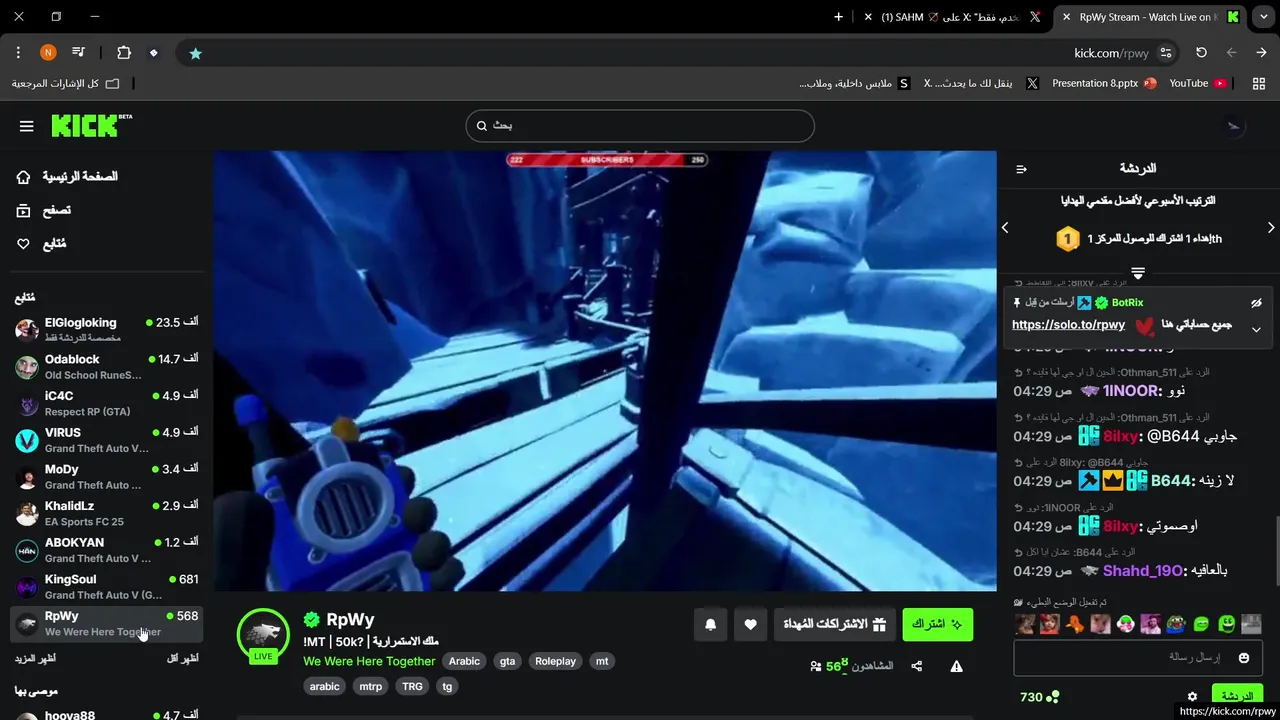Screen dimensions: 1280x720
Task: Open KingSoul channel in sidebar
Action: [106, 587]
